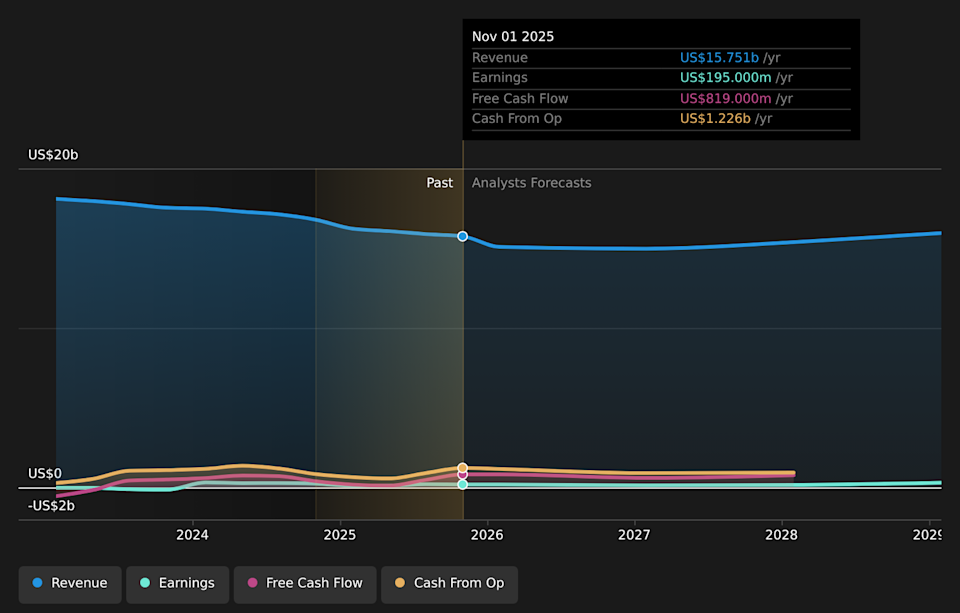Toggle the Cash From Op series off
This screenshot has width=960, height=613.
449,583
